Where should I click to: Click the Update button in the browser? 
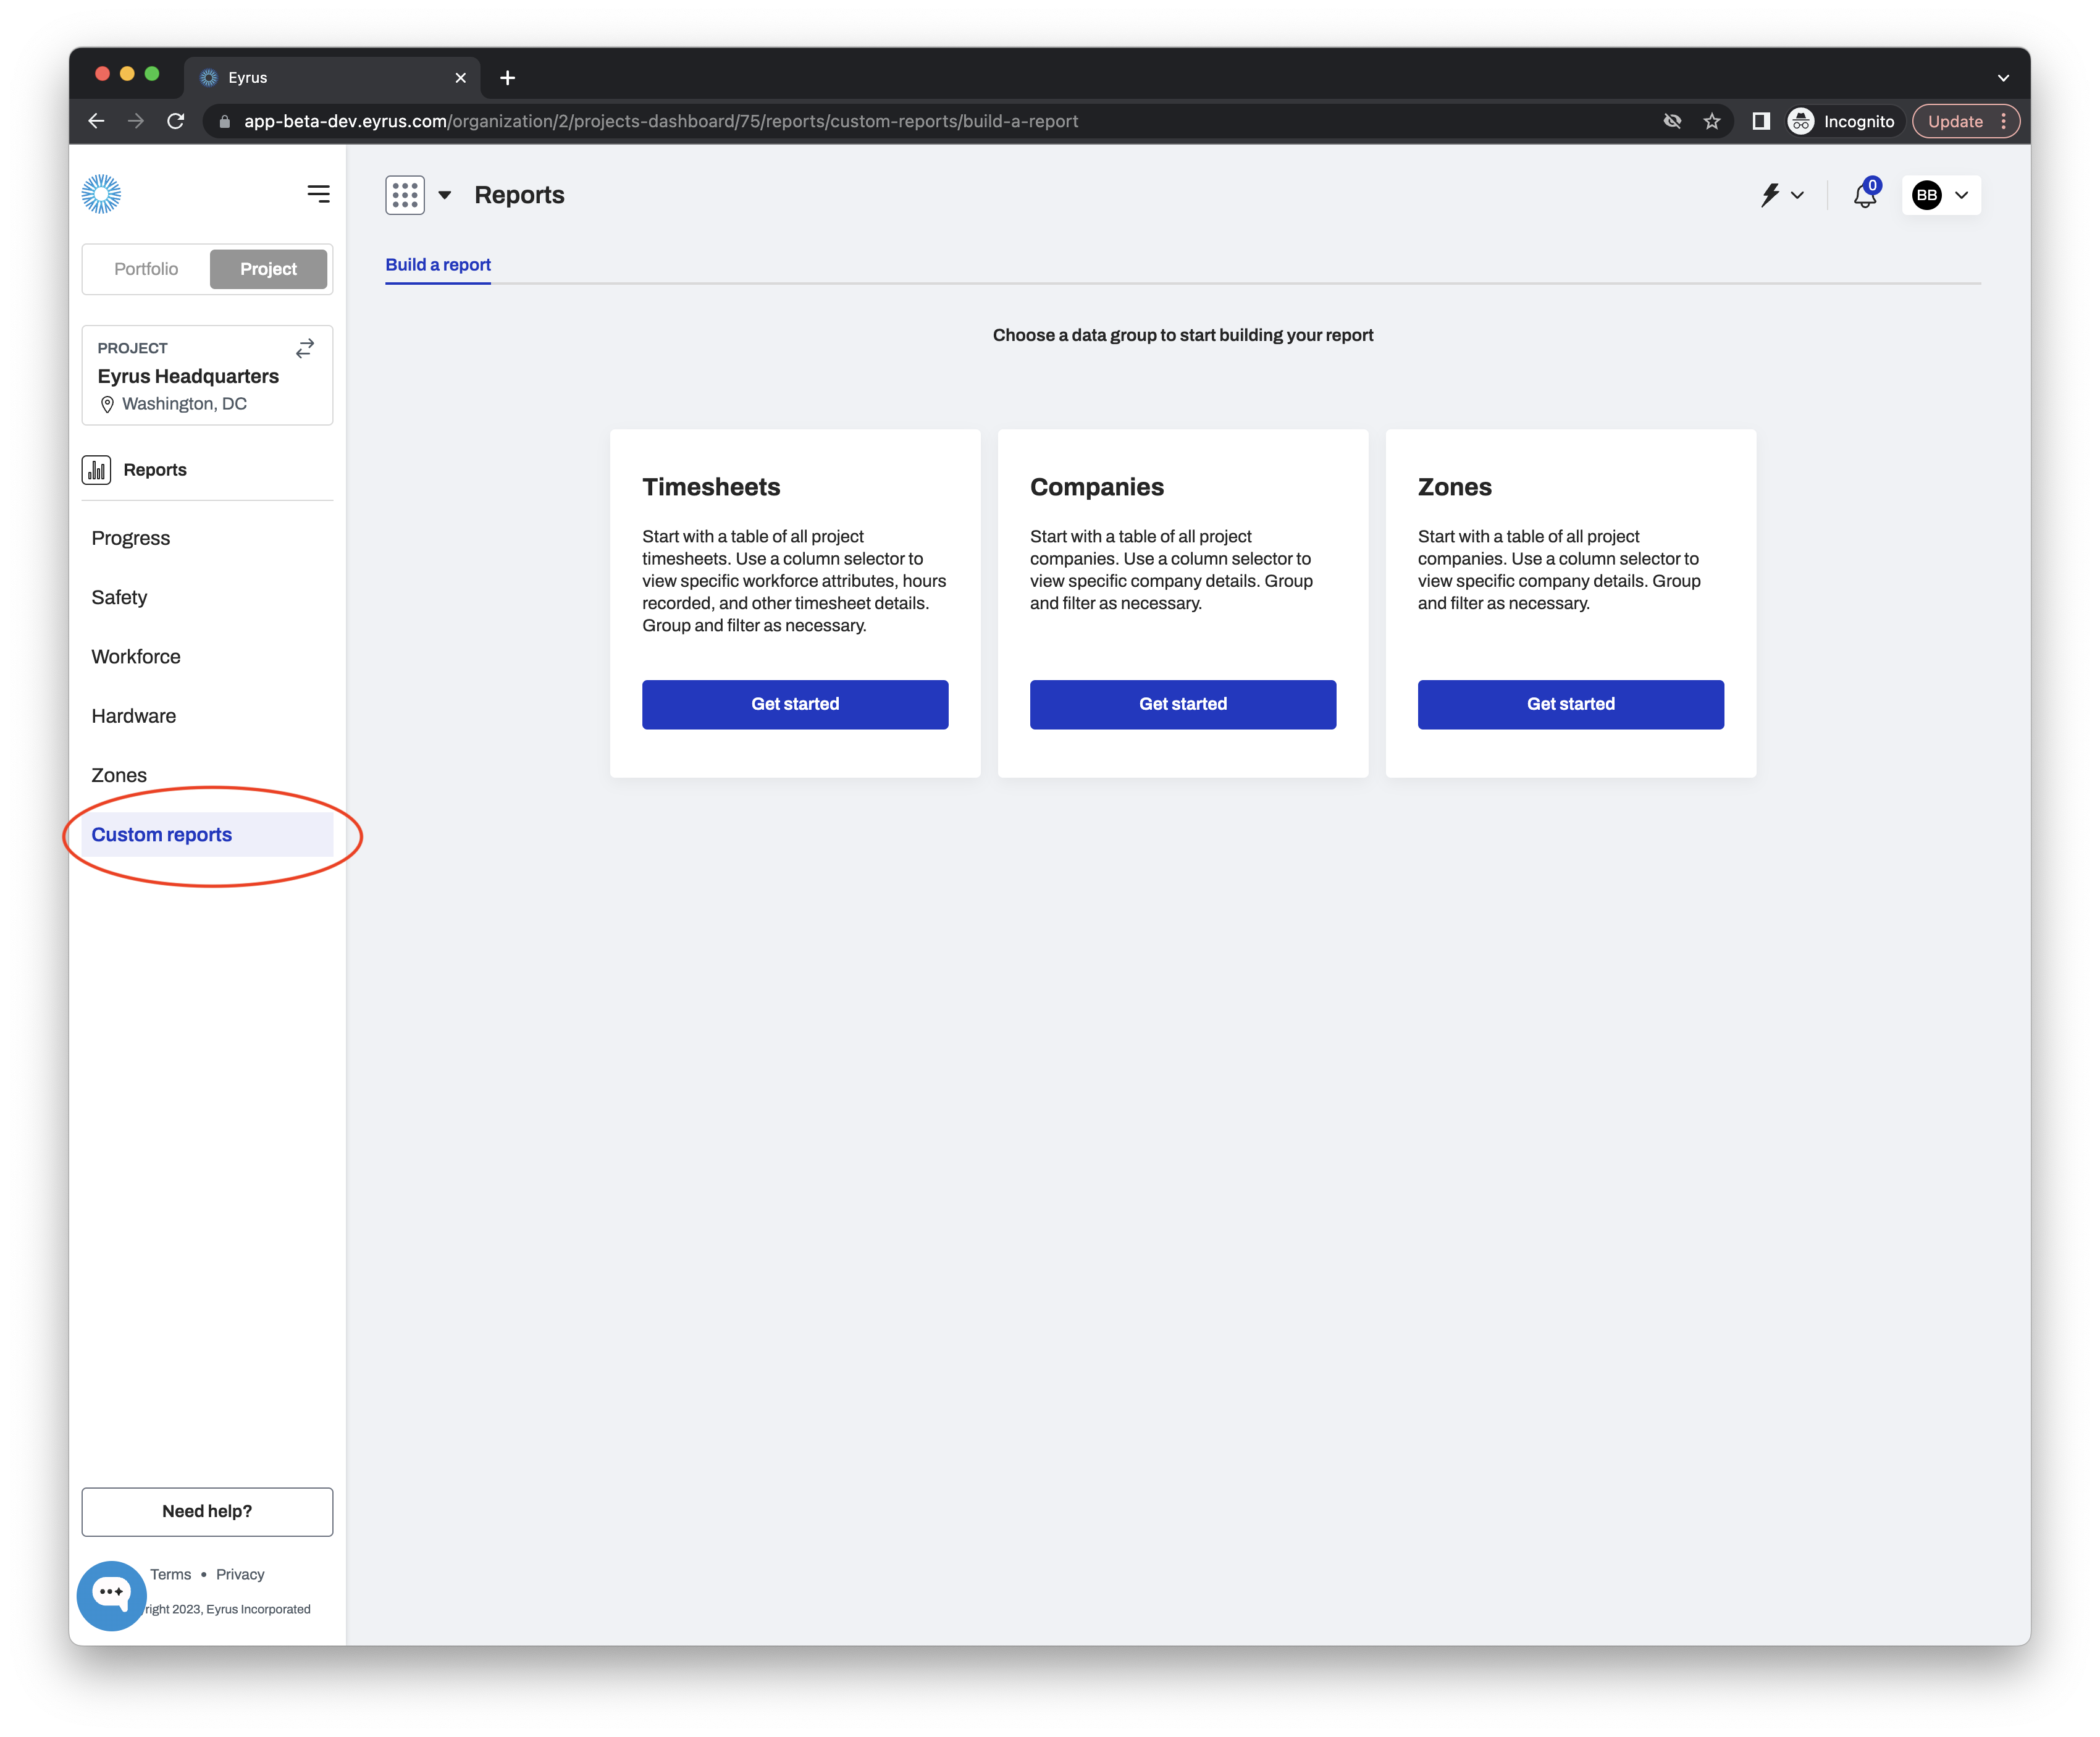(x=1955, y=121)
